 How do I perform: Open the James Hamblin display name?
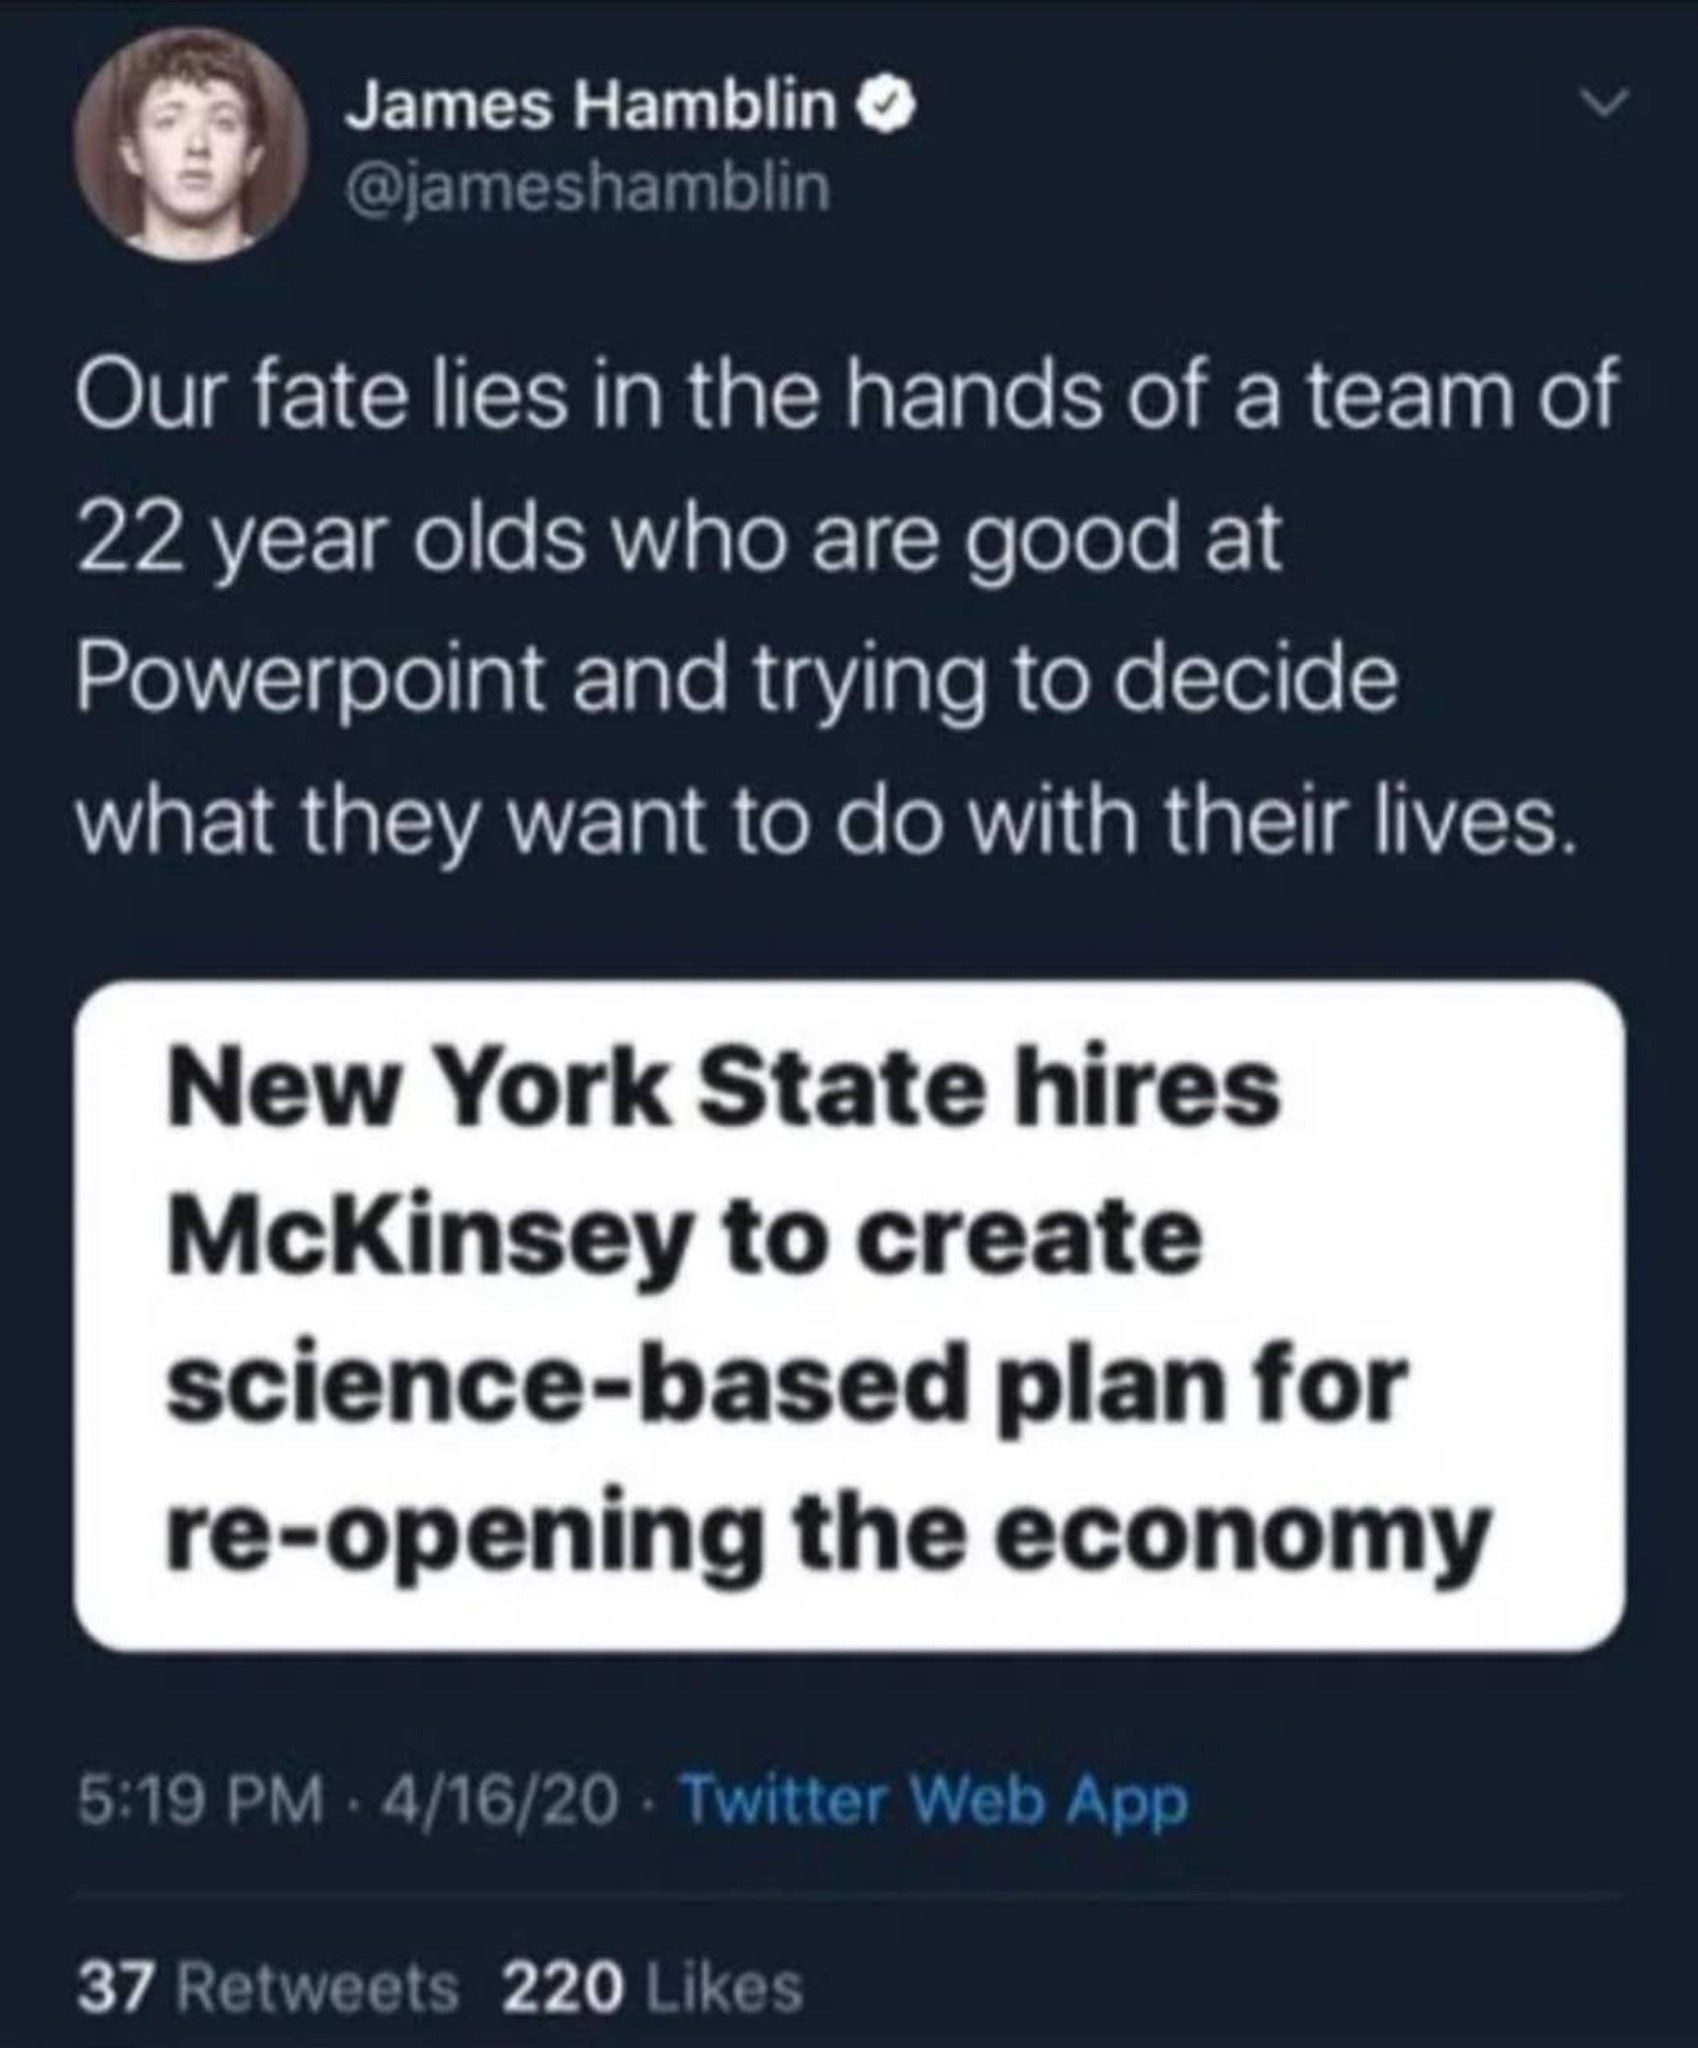592,108
